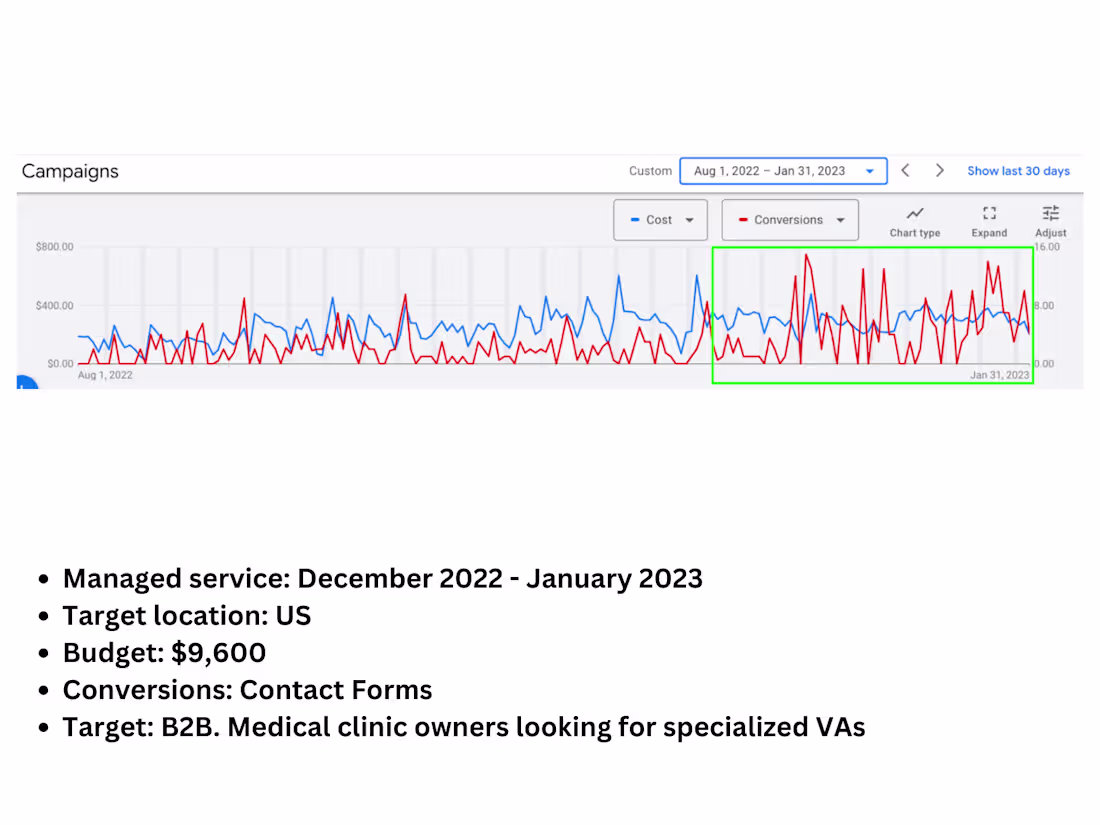The image size is (1100, 825).
Task: Click the $400.00 axis label on the chart
Action: click(x=53, y=306)
